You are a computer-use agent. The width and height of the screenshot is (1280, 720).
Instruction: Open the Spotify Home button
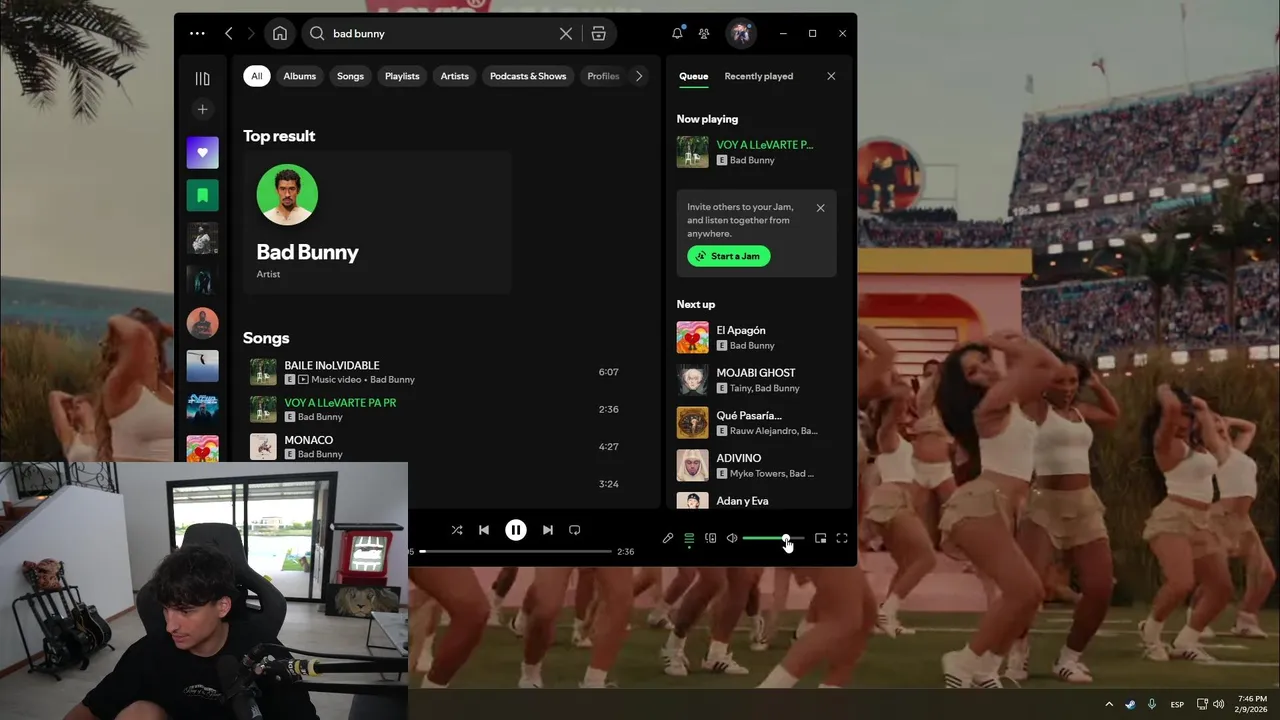tap(280, 33)
